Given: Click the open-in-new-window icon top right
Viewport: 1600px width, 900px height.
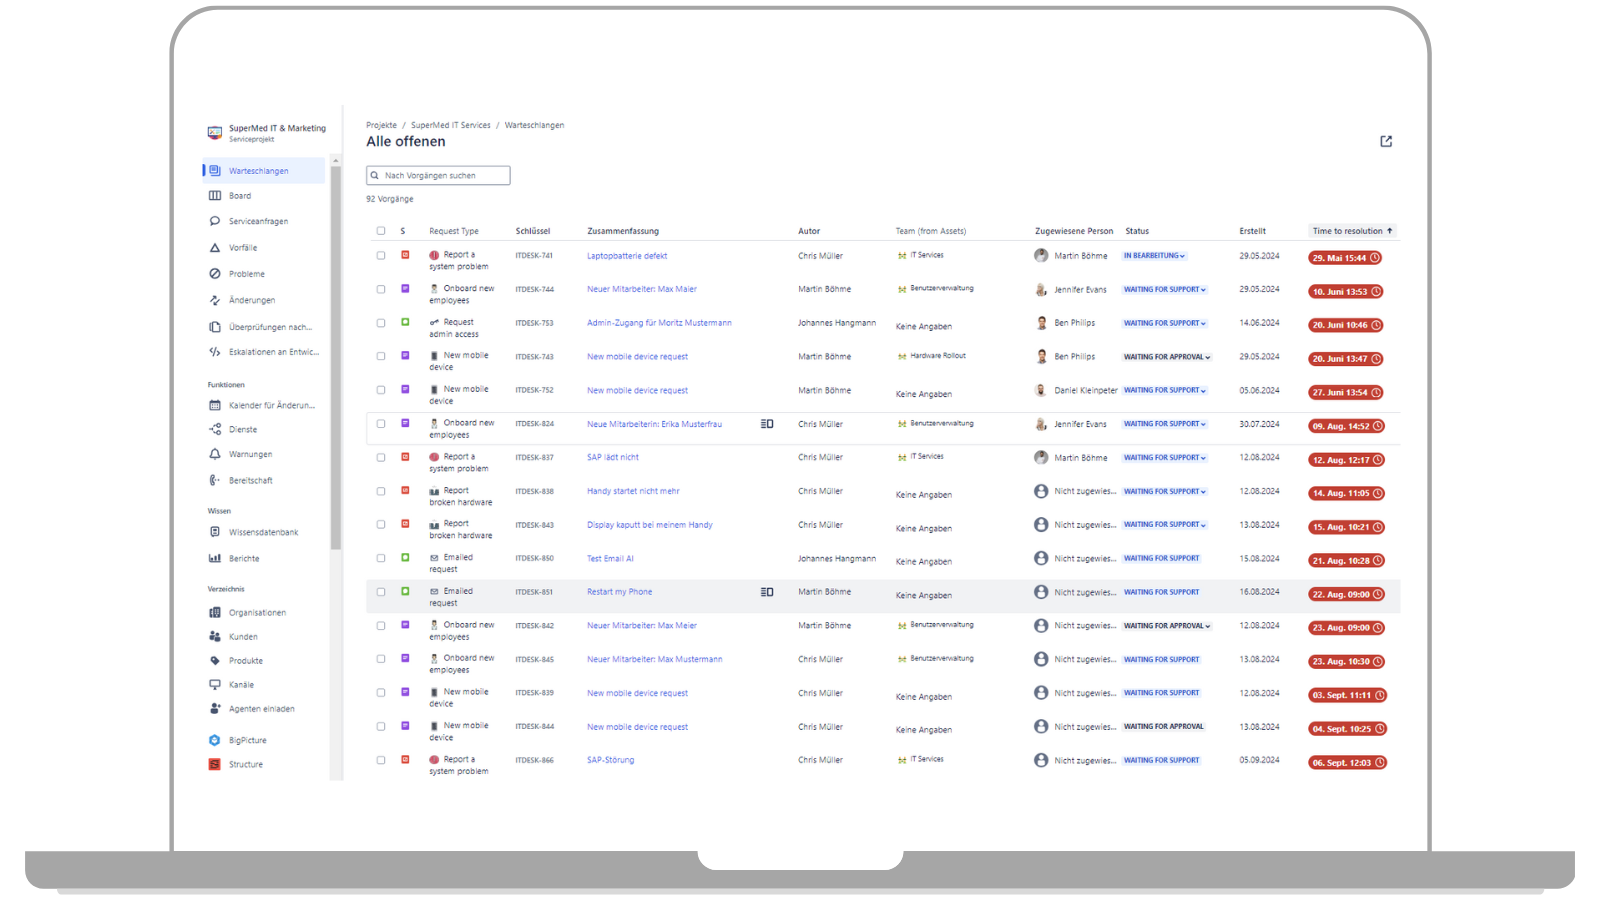Looking at the screenshot, I should (1386, 141).
